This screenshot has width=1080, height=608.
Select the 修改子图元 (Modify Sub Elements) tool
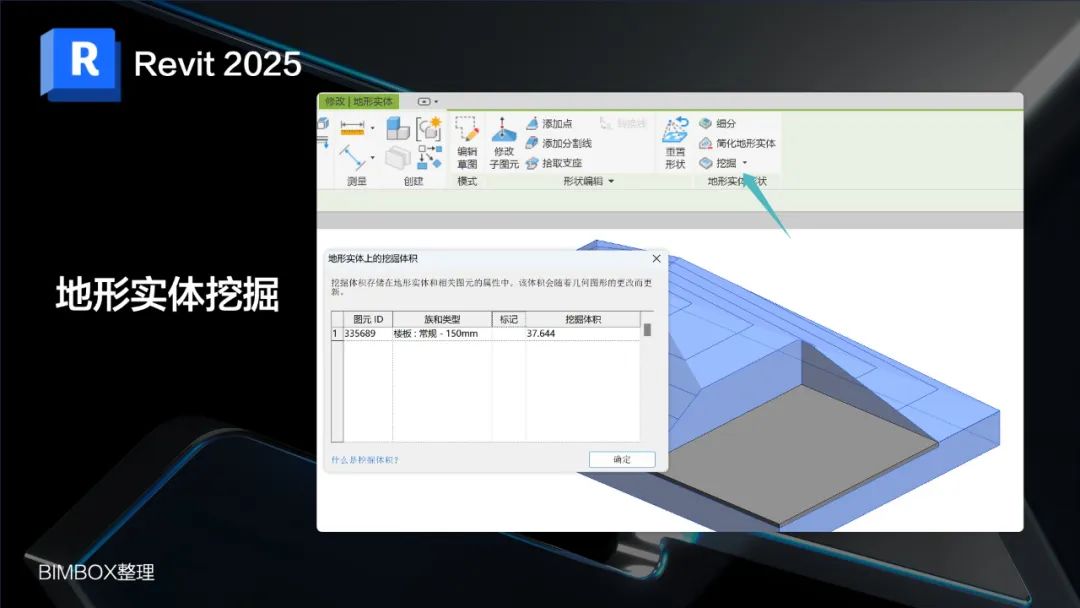tap(505, 143)
